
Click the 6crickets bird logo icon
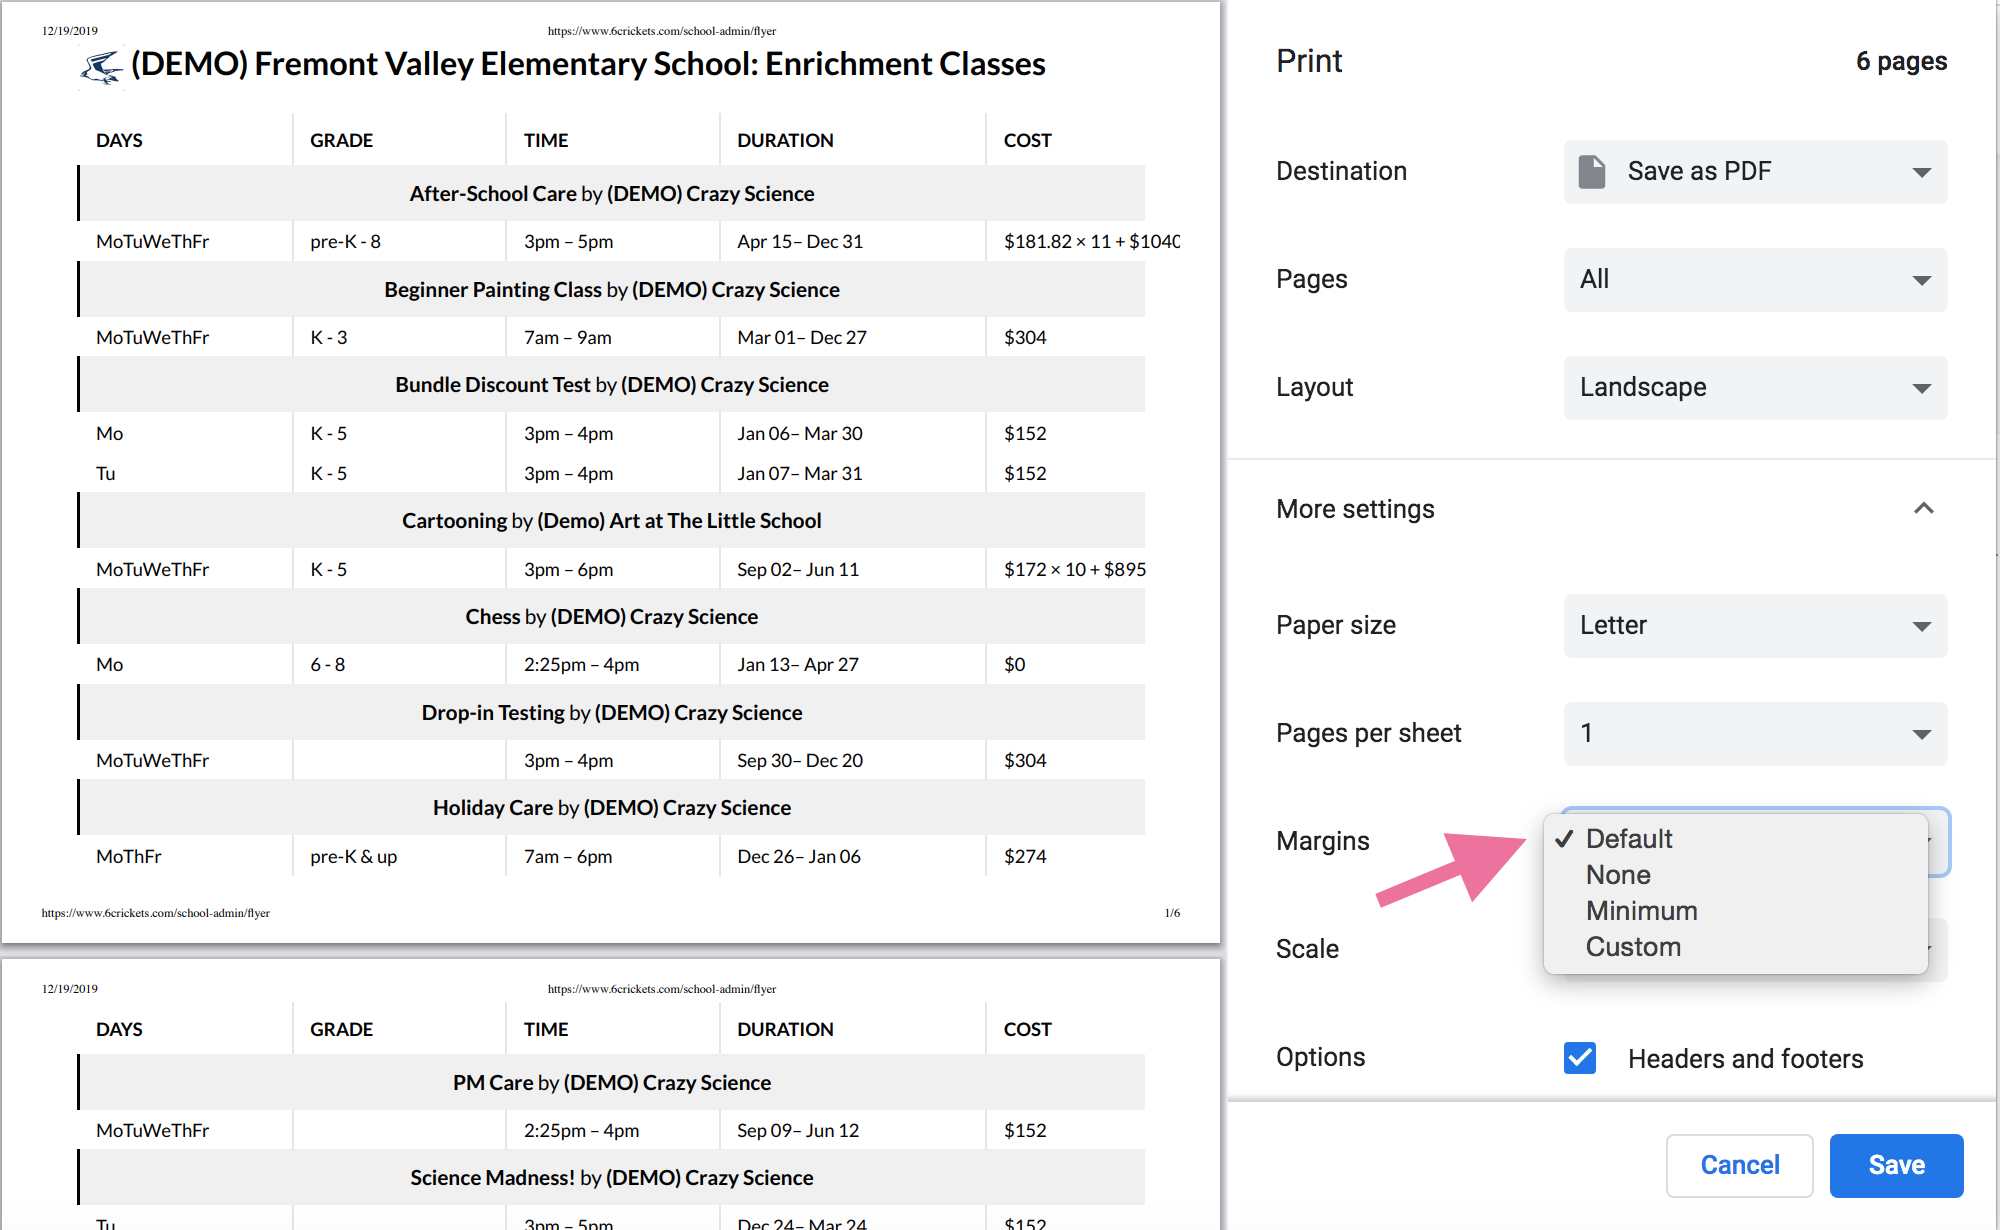click(101, 68)
